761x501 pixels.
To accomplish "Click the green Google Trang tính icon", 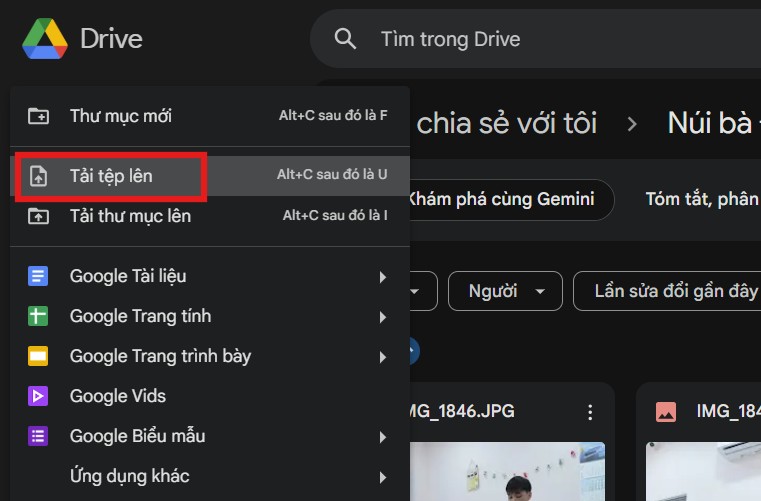I will tap(38, 316).
